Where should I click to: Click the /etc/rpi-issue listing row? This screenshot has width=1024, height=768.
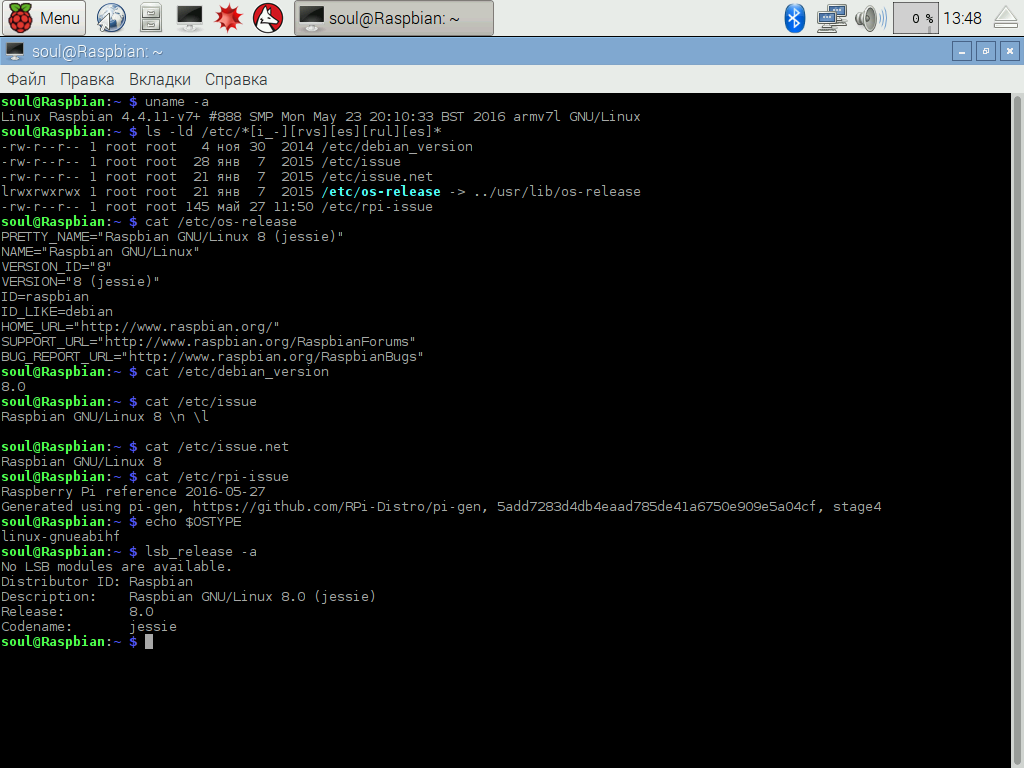[x=217, y=207]
